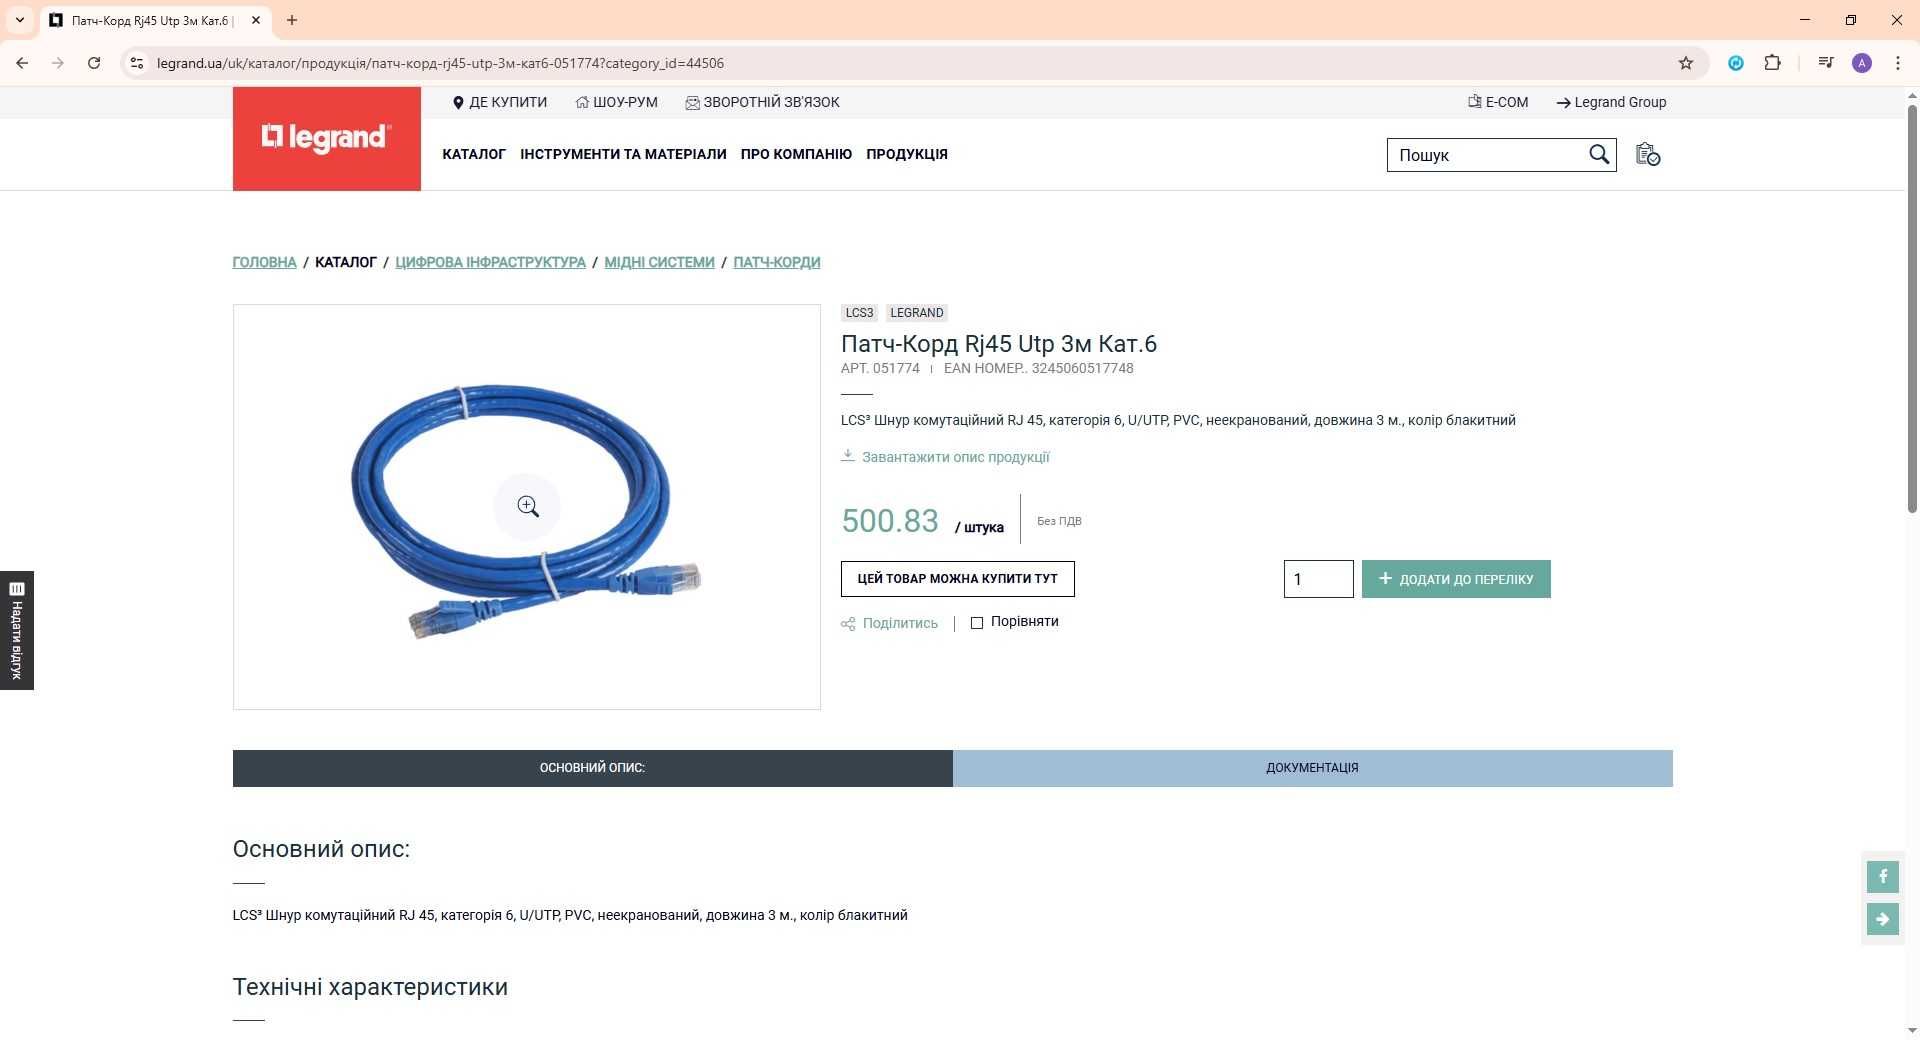
Task: Open E-COM link
Action: pos(1498,102)
